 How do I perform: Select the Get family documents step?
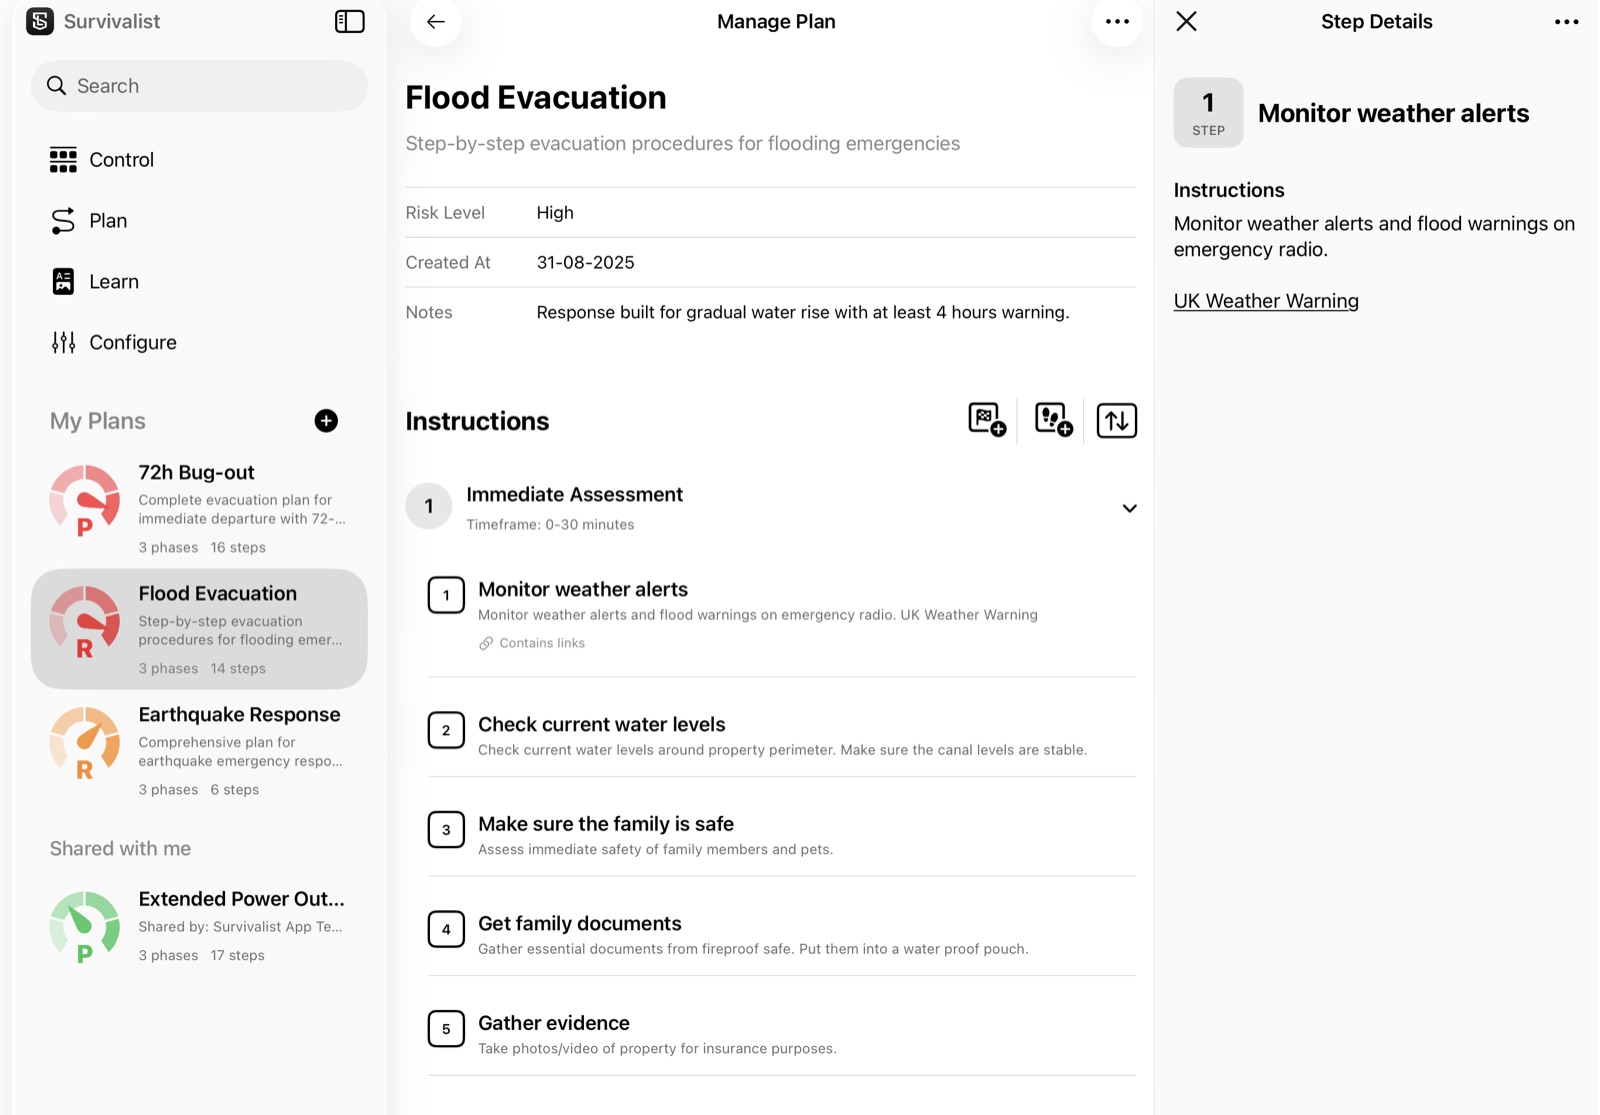[x=782, y=934]
